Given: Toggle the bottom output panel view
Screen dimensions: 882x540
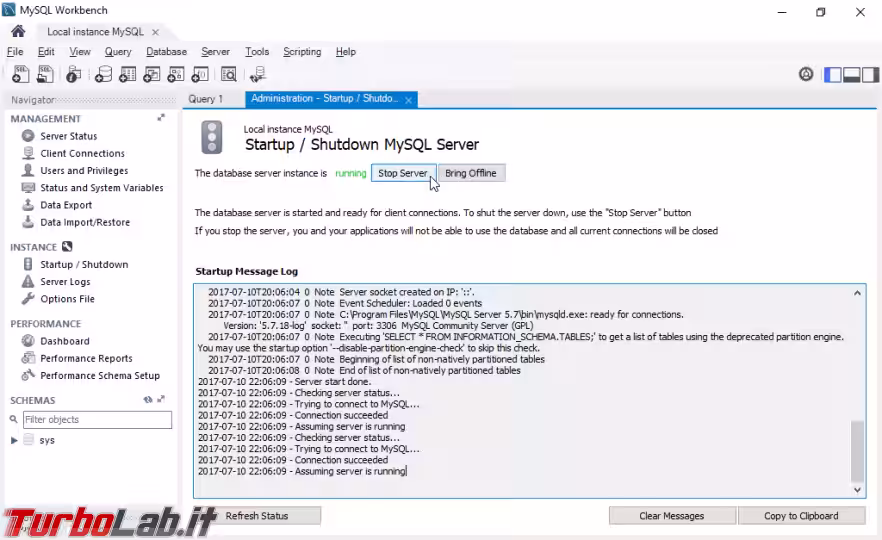Looking at the screenshot, I should coord(851,74).
